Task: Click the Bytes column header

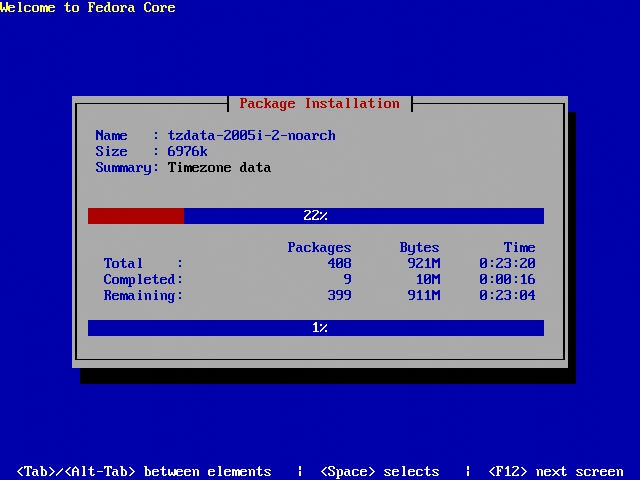Action: [419, 247]
